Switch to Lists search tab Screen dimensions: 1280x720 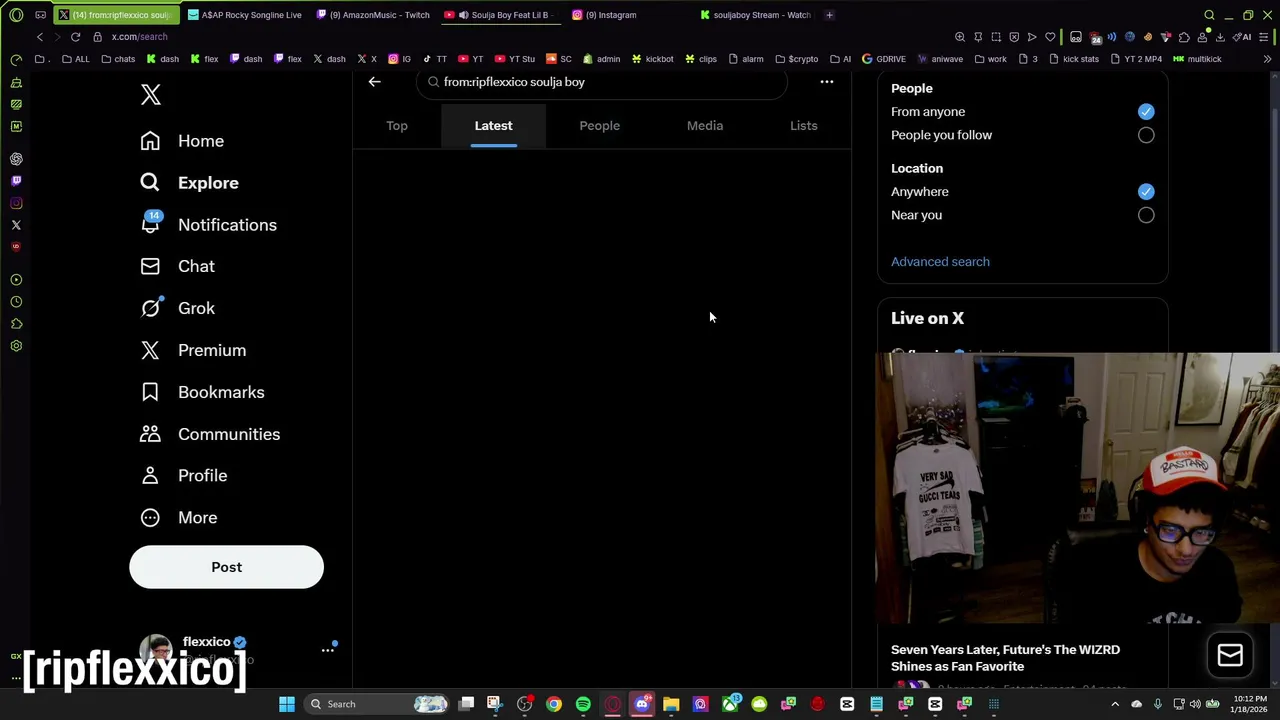click(804, 126)
